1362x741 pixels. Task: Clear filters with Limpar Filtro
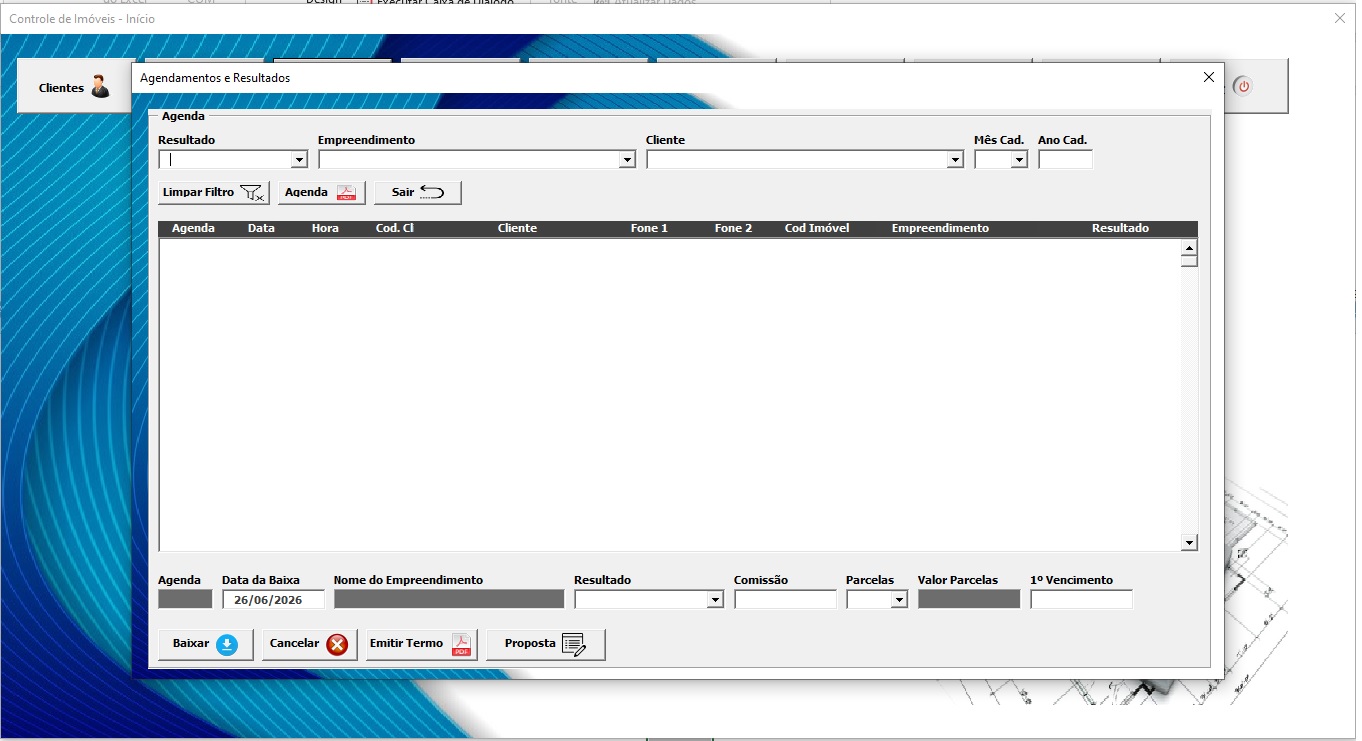point(214,192)
